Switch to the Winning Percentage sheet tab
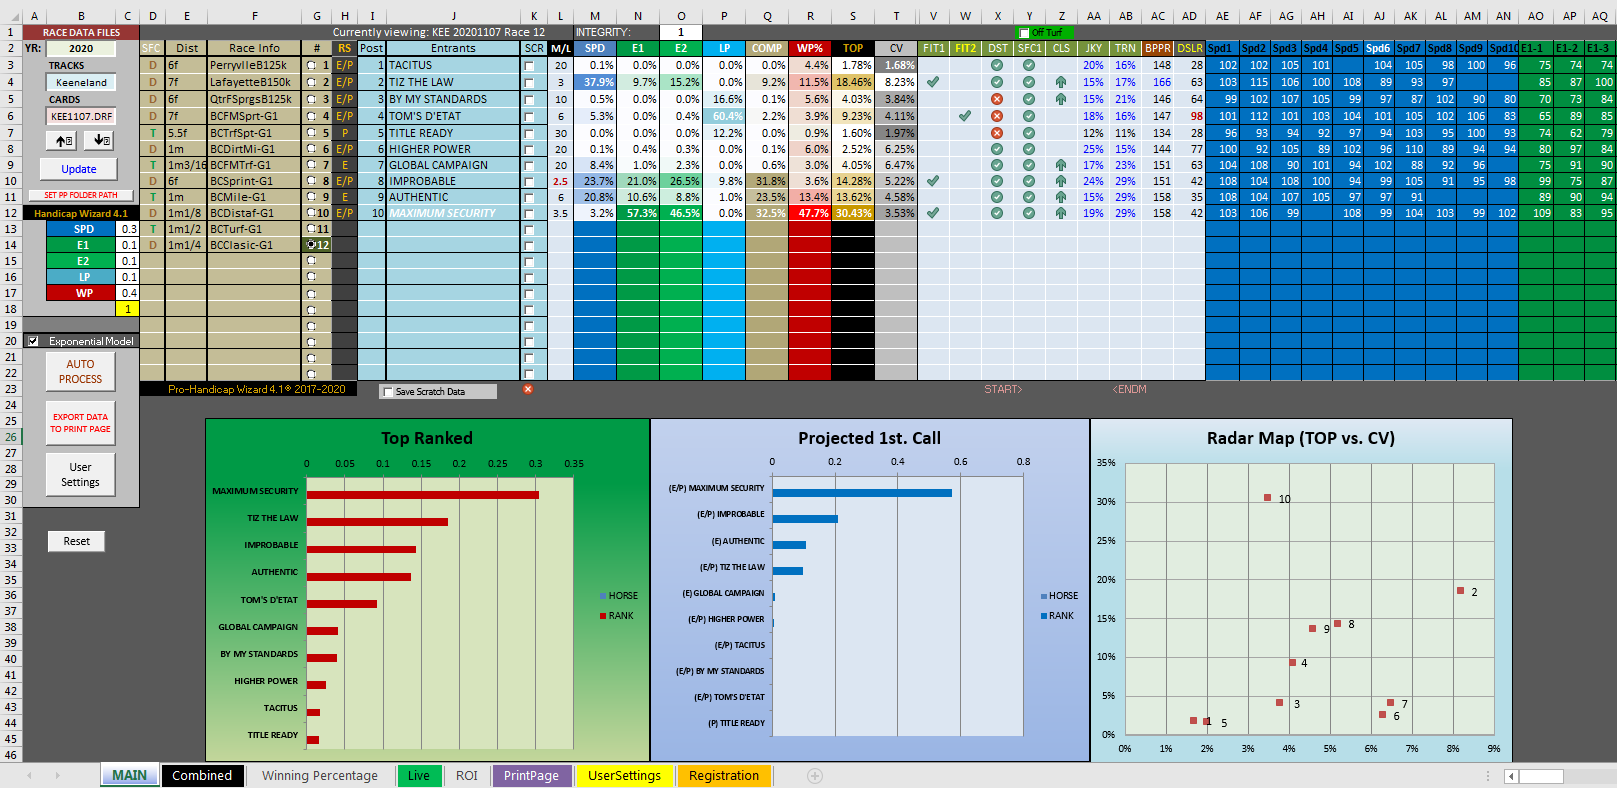 pos(319,776)
